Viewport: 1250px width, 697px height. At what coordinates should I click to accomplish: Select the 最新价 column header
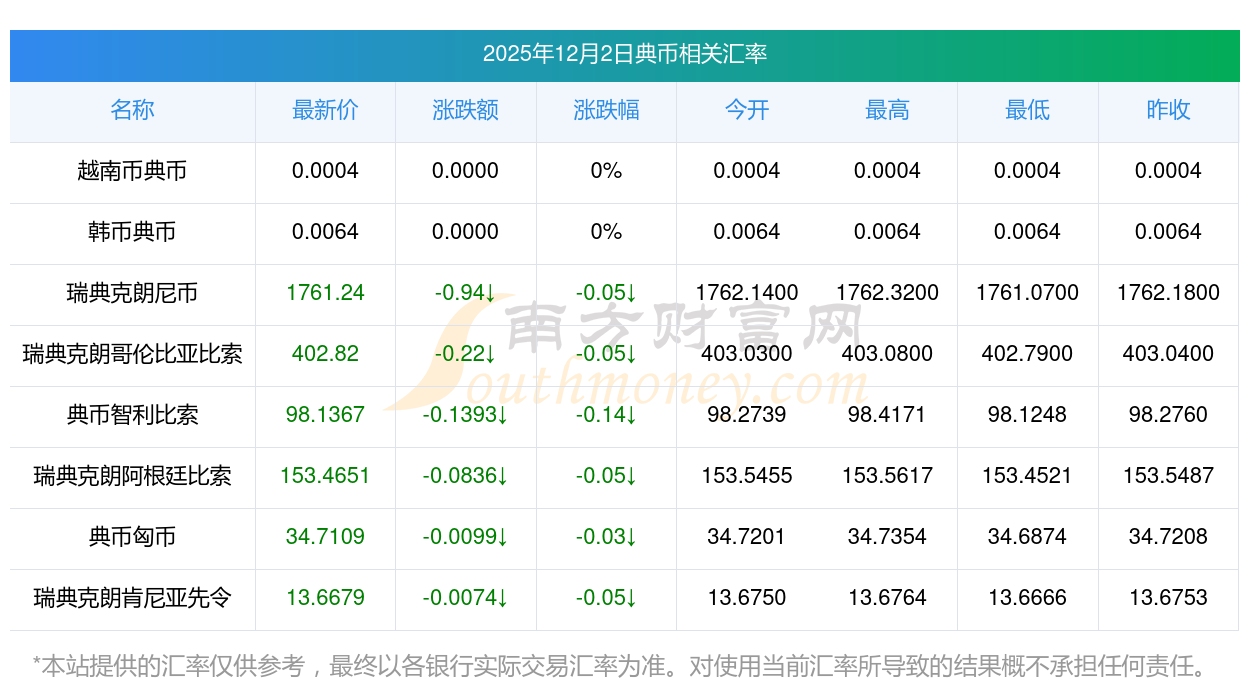325,110
